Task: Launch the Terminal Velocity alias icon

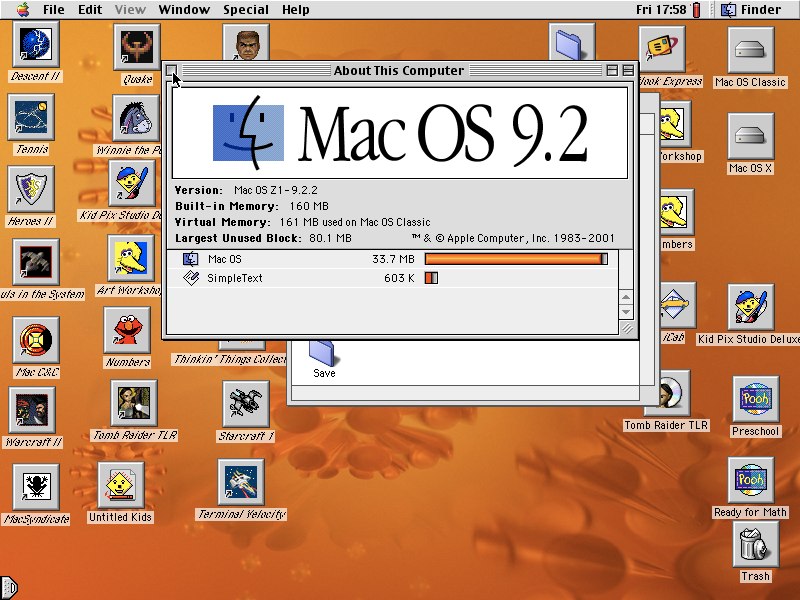Action: pyautogui.click(x=241, y=482)
